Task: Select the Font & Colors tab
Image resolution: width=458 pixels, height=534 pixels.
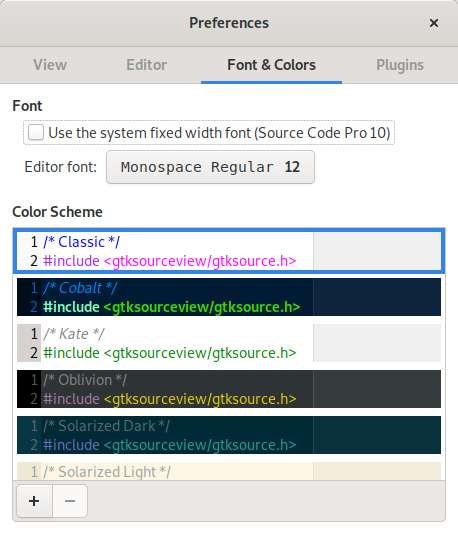Action: (271, 65)
